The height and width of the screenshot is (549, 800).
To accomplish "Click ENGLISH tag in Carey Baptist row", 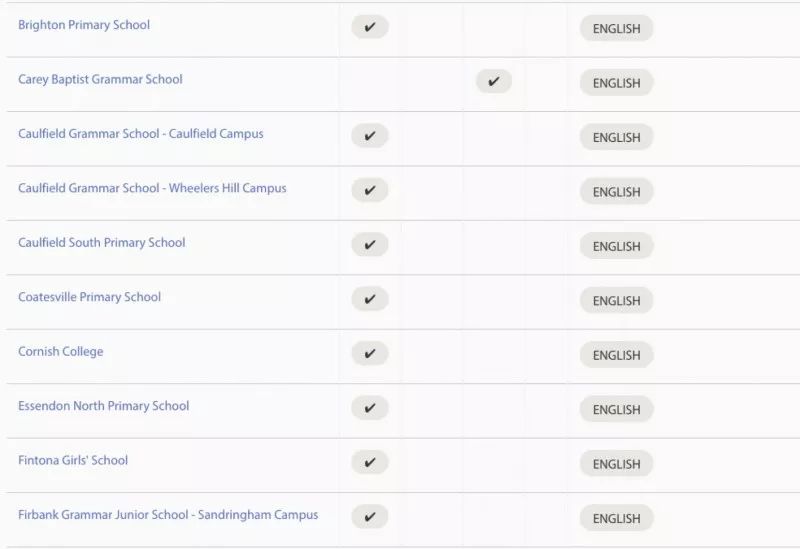I will tap(616, 83).
